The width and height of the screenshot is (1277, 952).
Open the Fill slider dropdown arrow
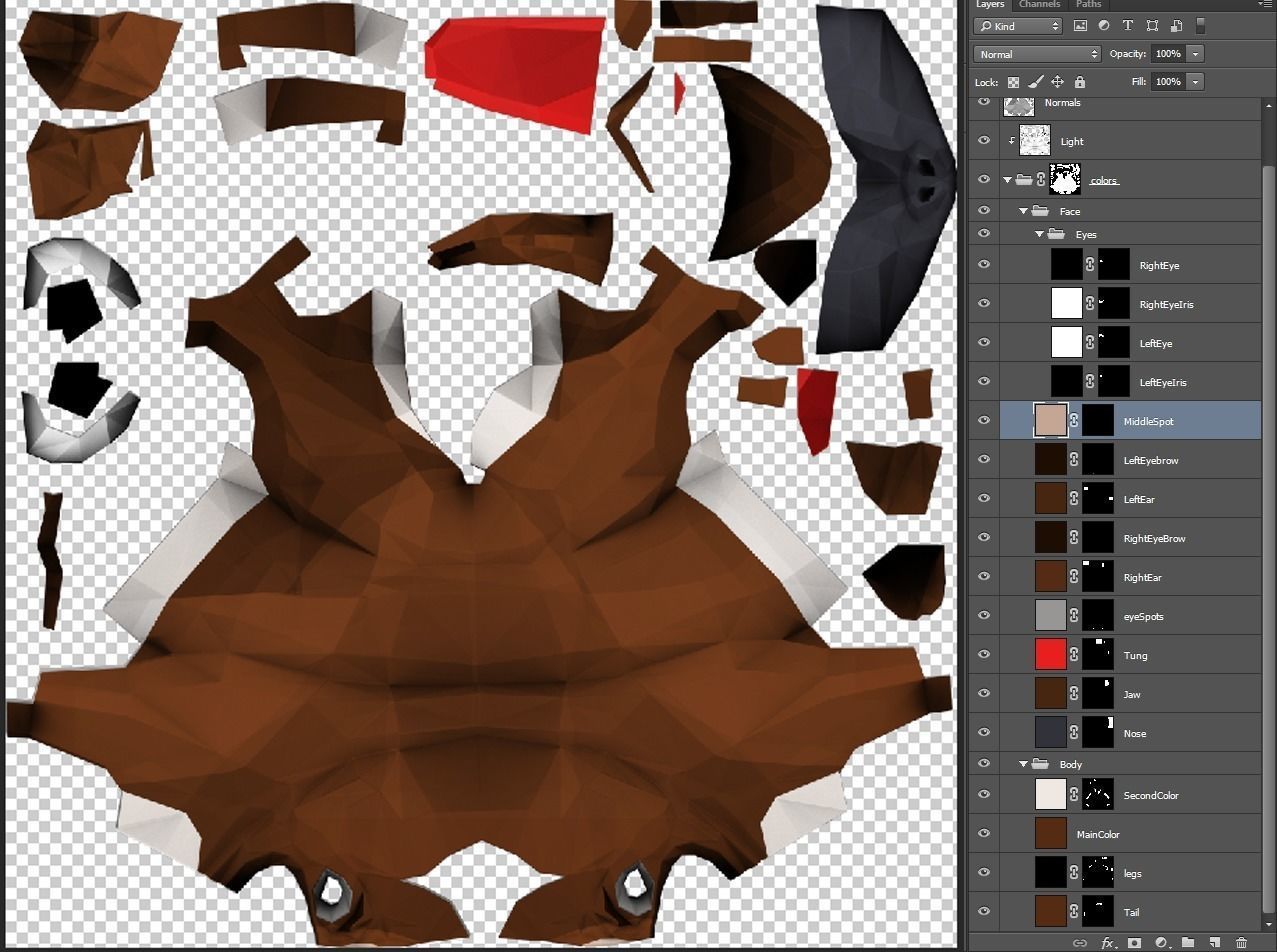tap(1196, 82)
